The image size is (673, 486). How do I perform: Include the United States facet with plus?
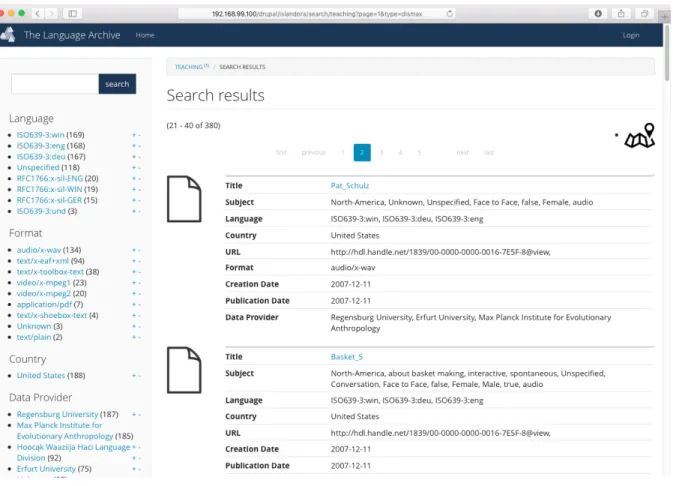click(x=133, y=376)
